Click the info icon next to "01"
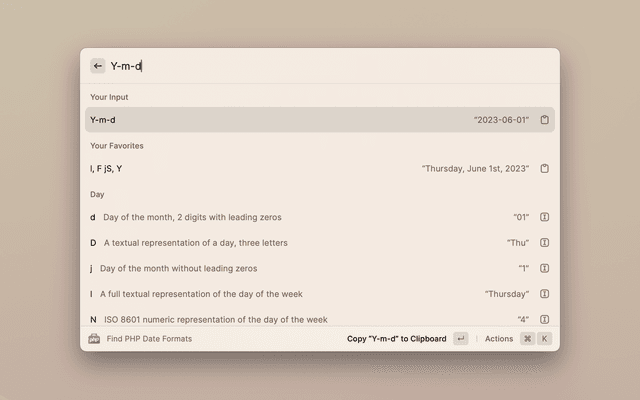This screenshot has width=640, height=400. [545, 217]
